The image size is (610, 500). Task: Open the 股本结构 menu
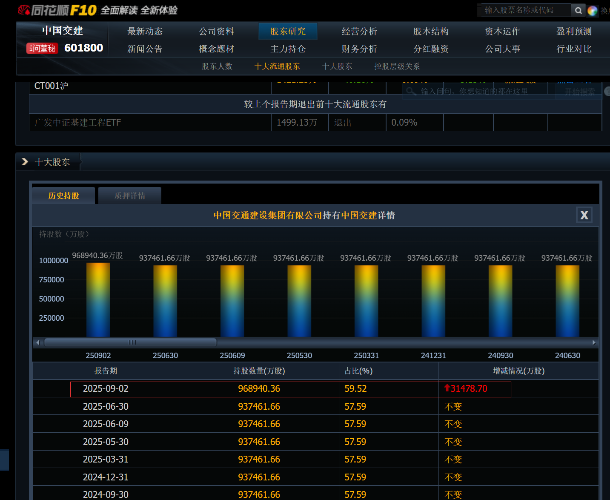point(431,32)
